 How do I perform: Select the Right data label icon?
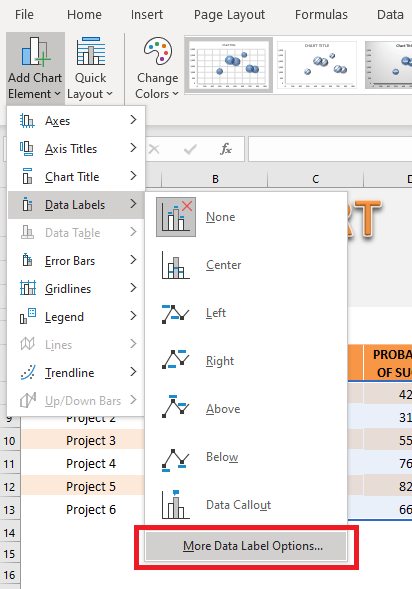click(x=176, y=361)
